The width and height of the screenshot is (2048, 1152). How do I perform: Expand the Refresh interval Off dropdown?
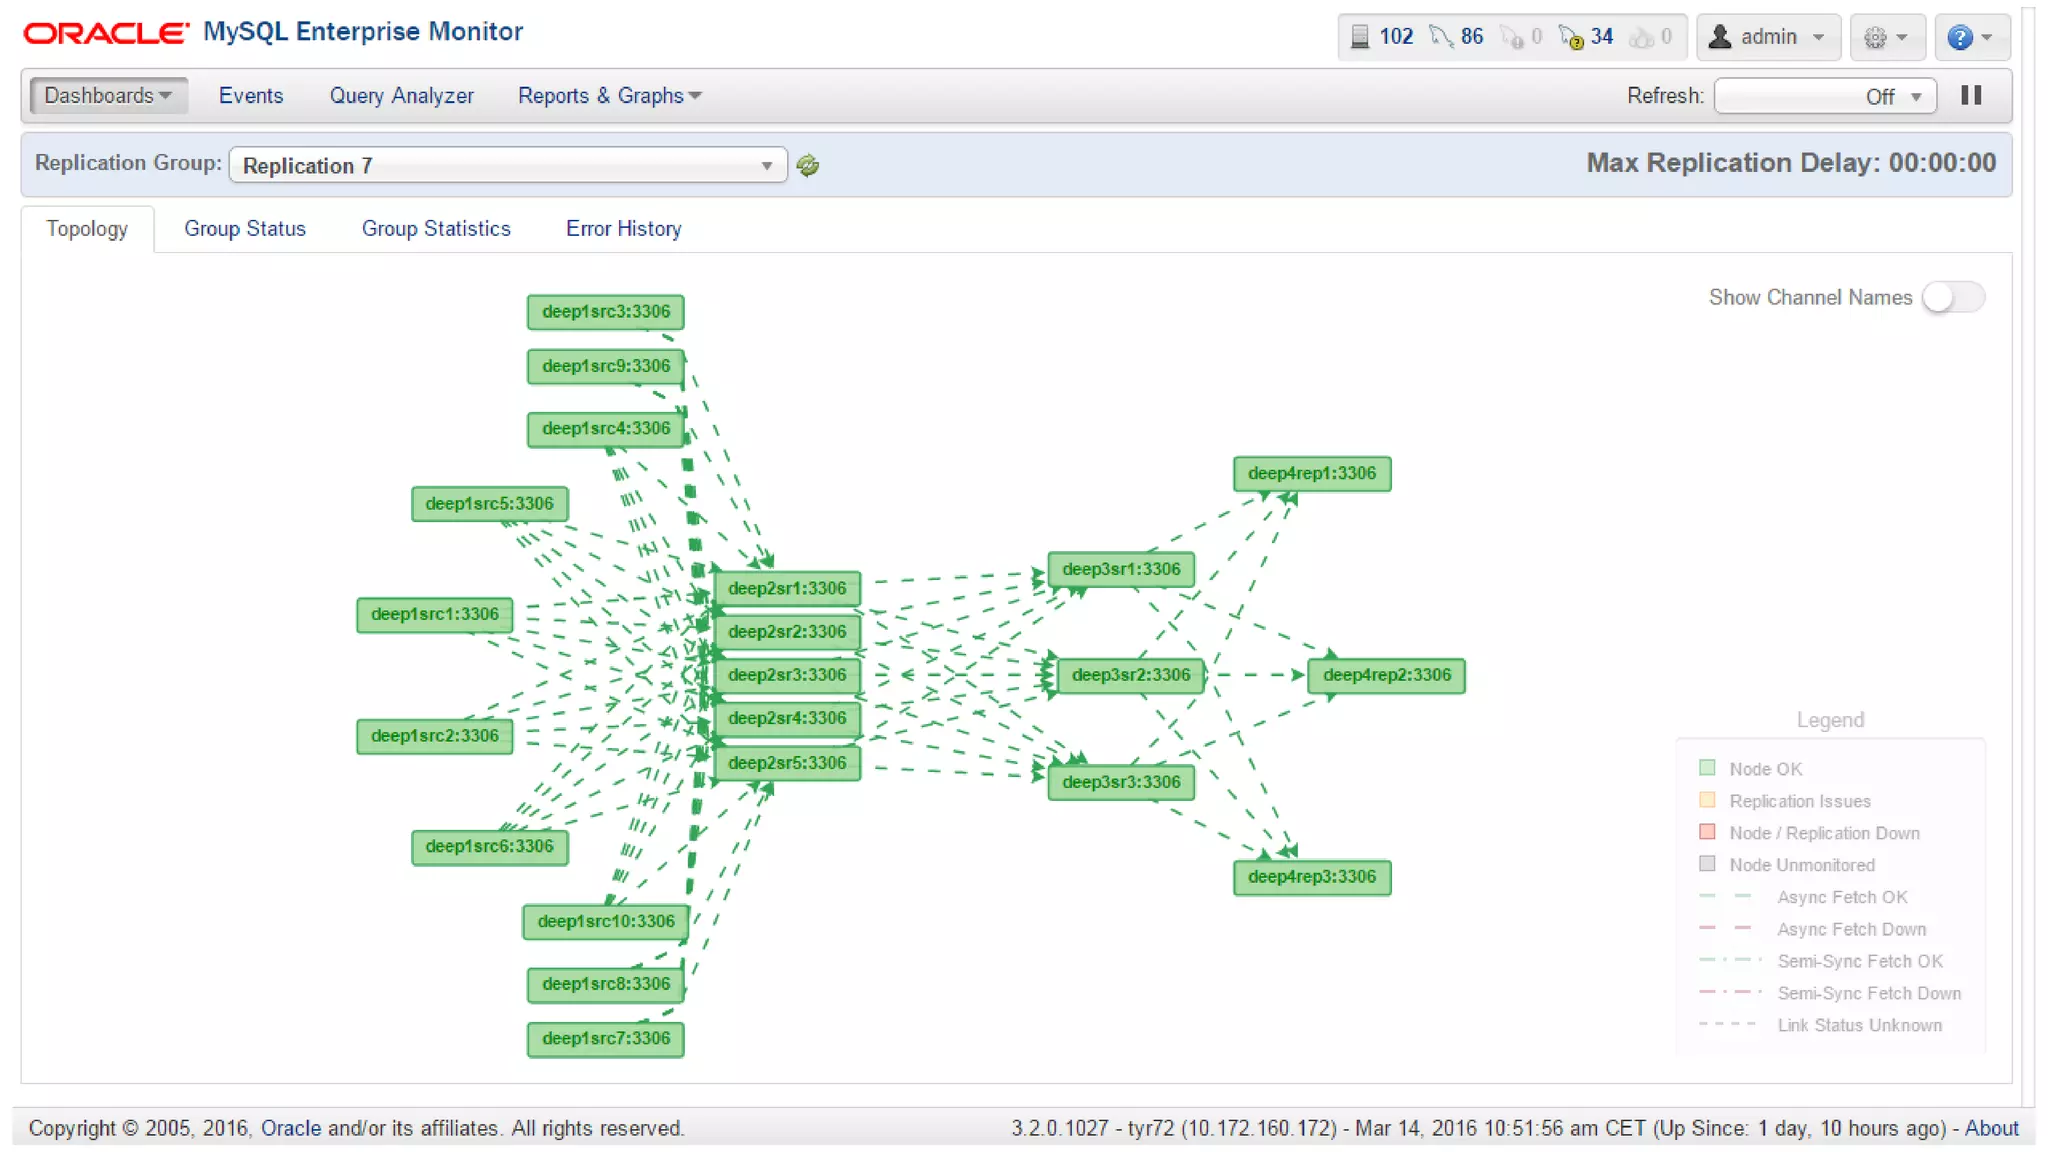[x=1825, y=97]
